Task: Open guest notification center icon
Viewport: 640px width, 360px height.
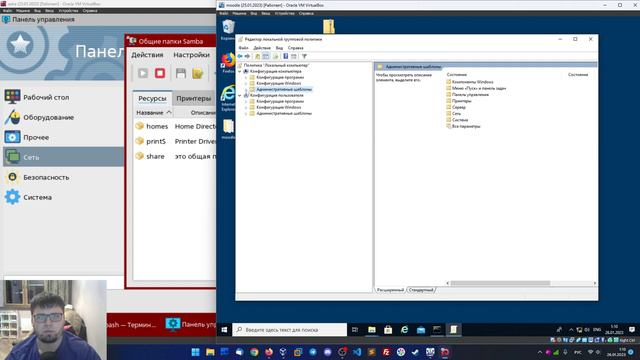Action: coord(631,329)
